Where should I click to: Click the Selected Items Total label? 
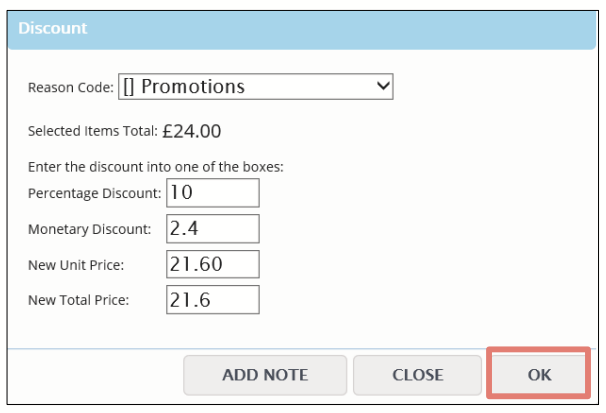point(93,131)
